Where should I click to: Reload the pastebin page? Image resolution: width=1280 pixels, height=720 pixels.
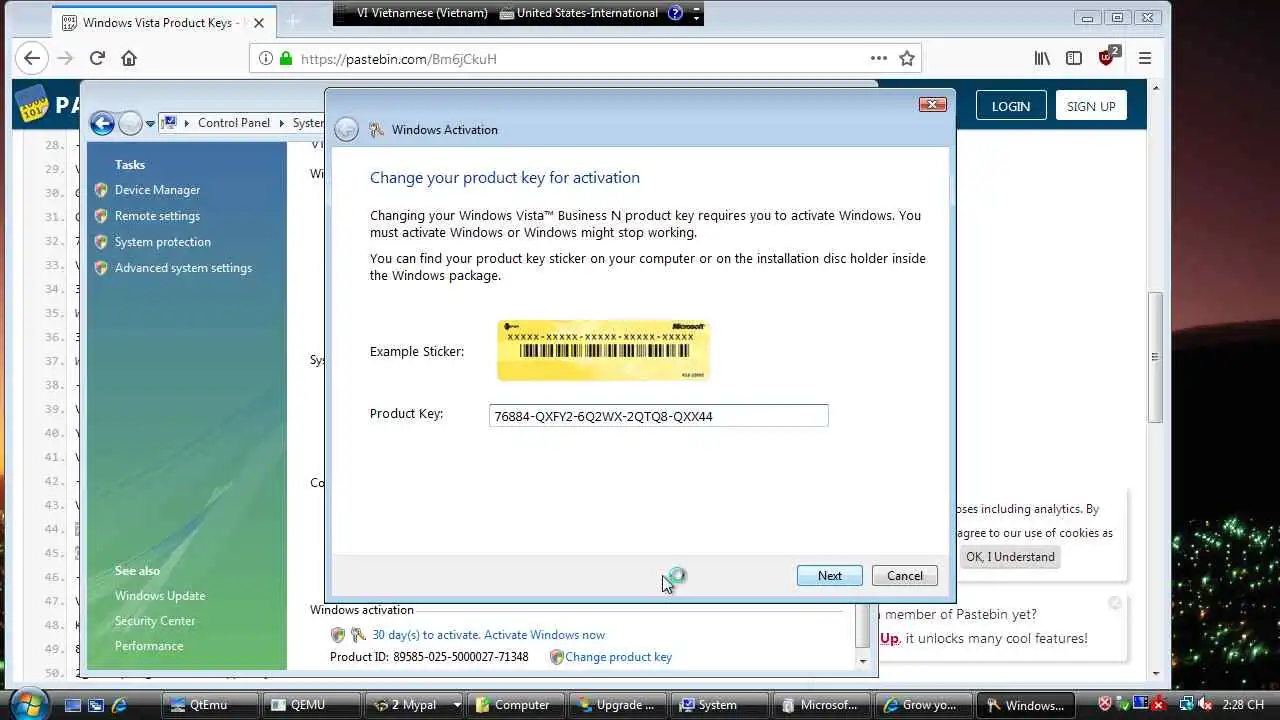pos(97,58)
